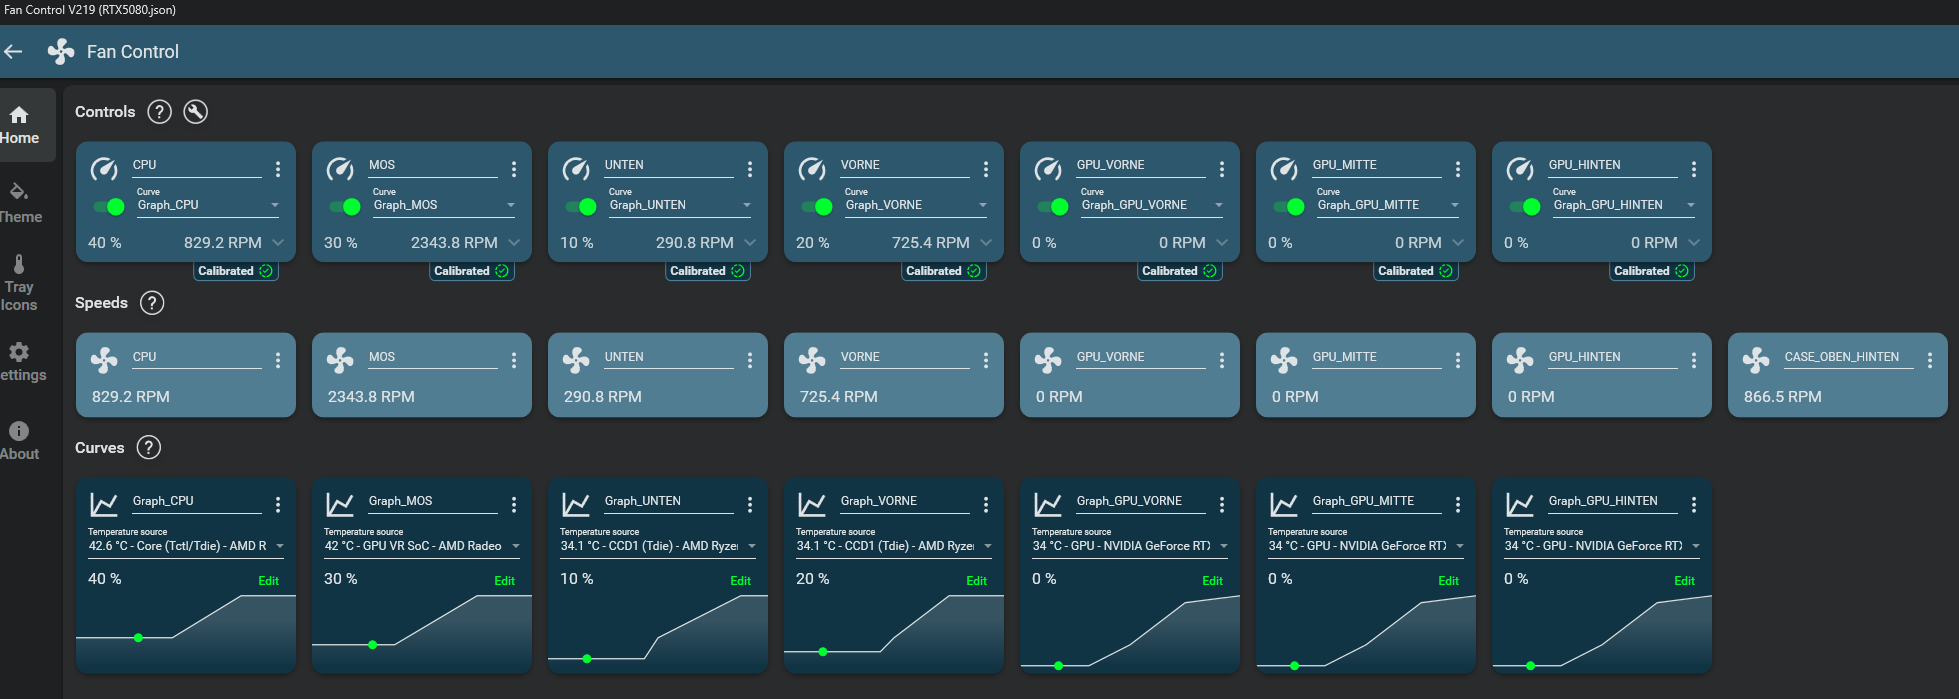
Task: Edit the Graph_VORNE curve
Action: (x=977, y=581)
